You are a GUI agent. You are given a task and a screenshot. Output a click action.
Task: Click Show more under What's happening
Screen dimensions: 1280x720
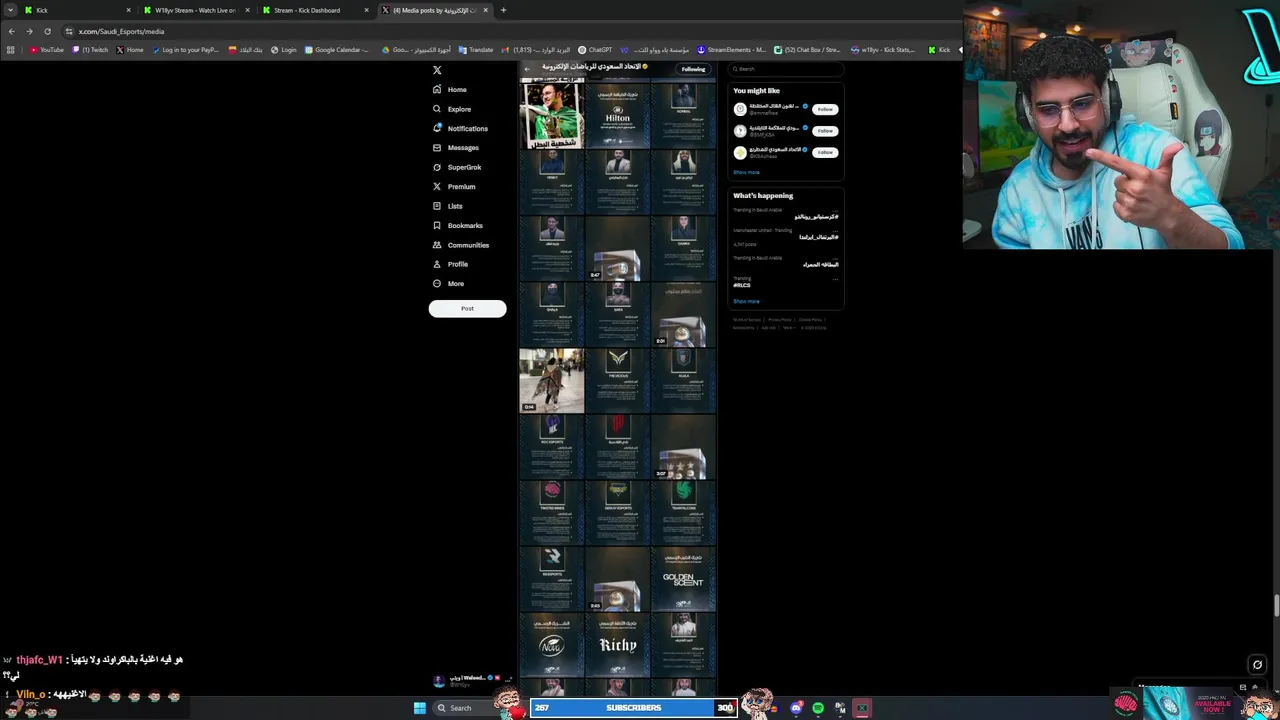tap(746, 301)
